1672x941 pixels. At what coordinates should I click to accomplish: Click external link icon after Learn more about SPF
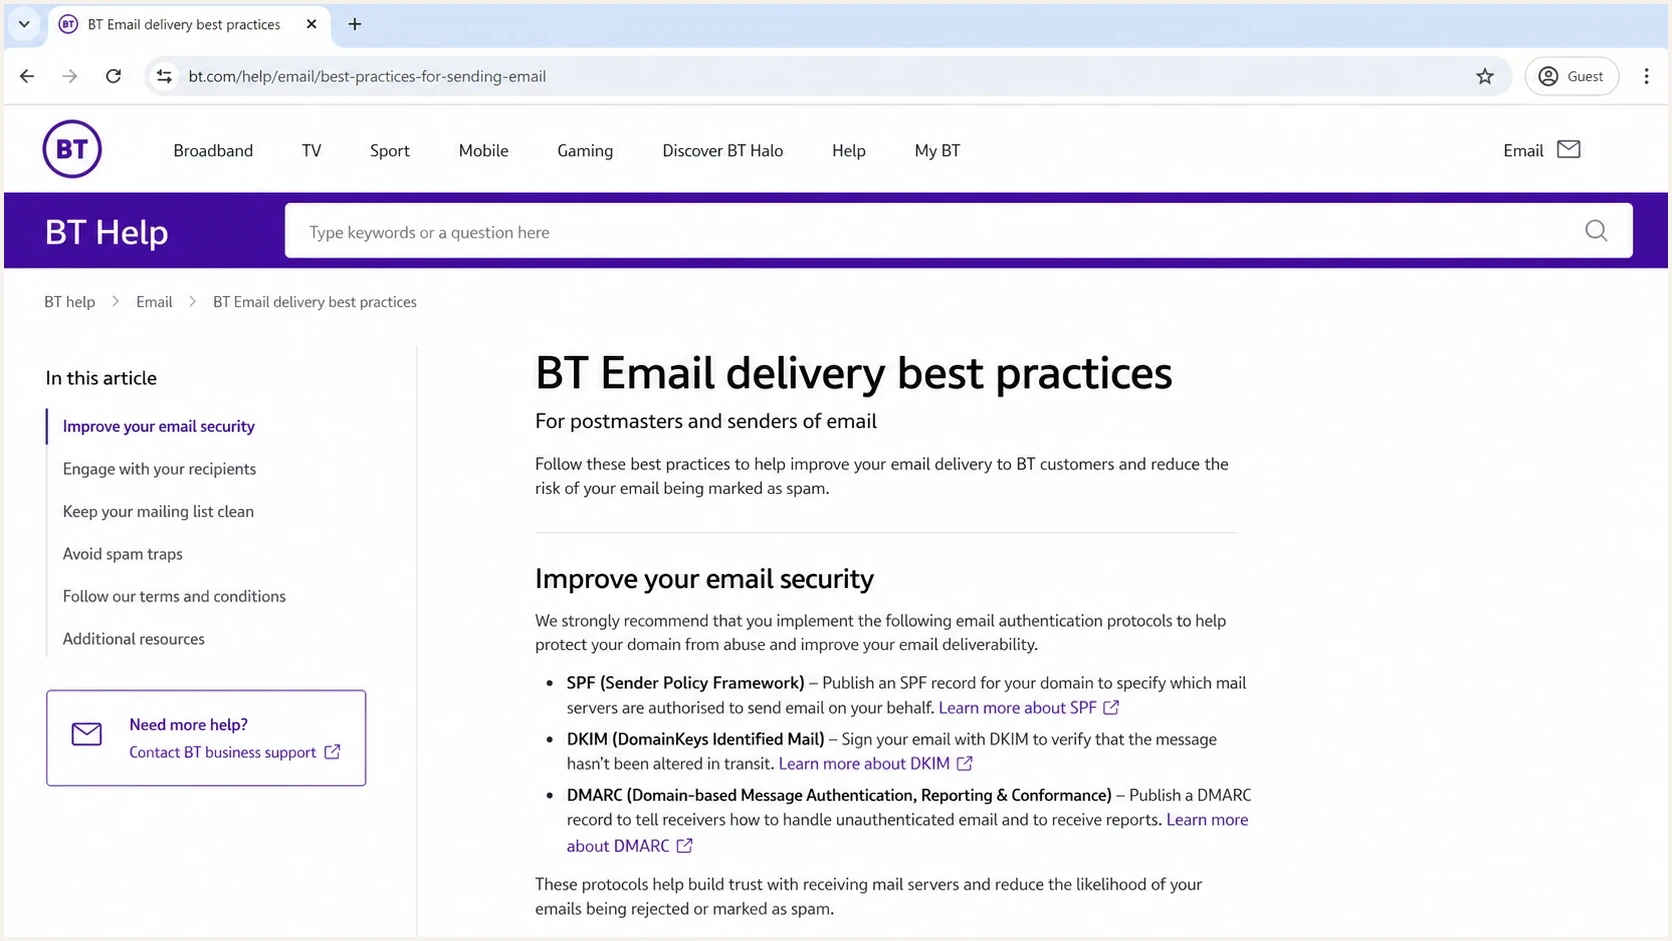point(1111,707)
